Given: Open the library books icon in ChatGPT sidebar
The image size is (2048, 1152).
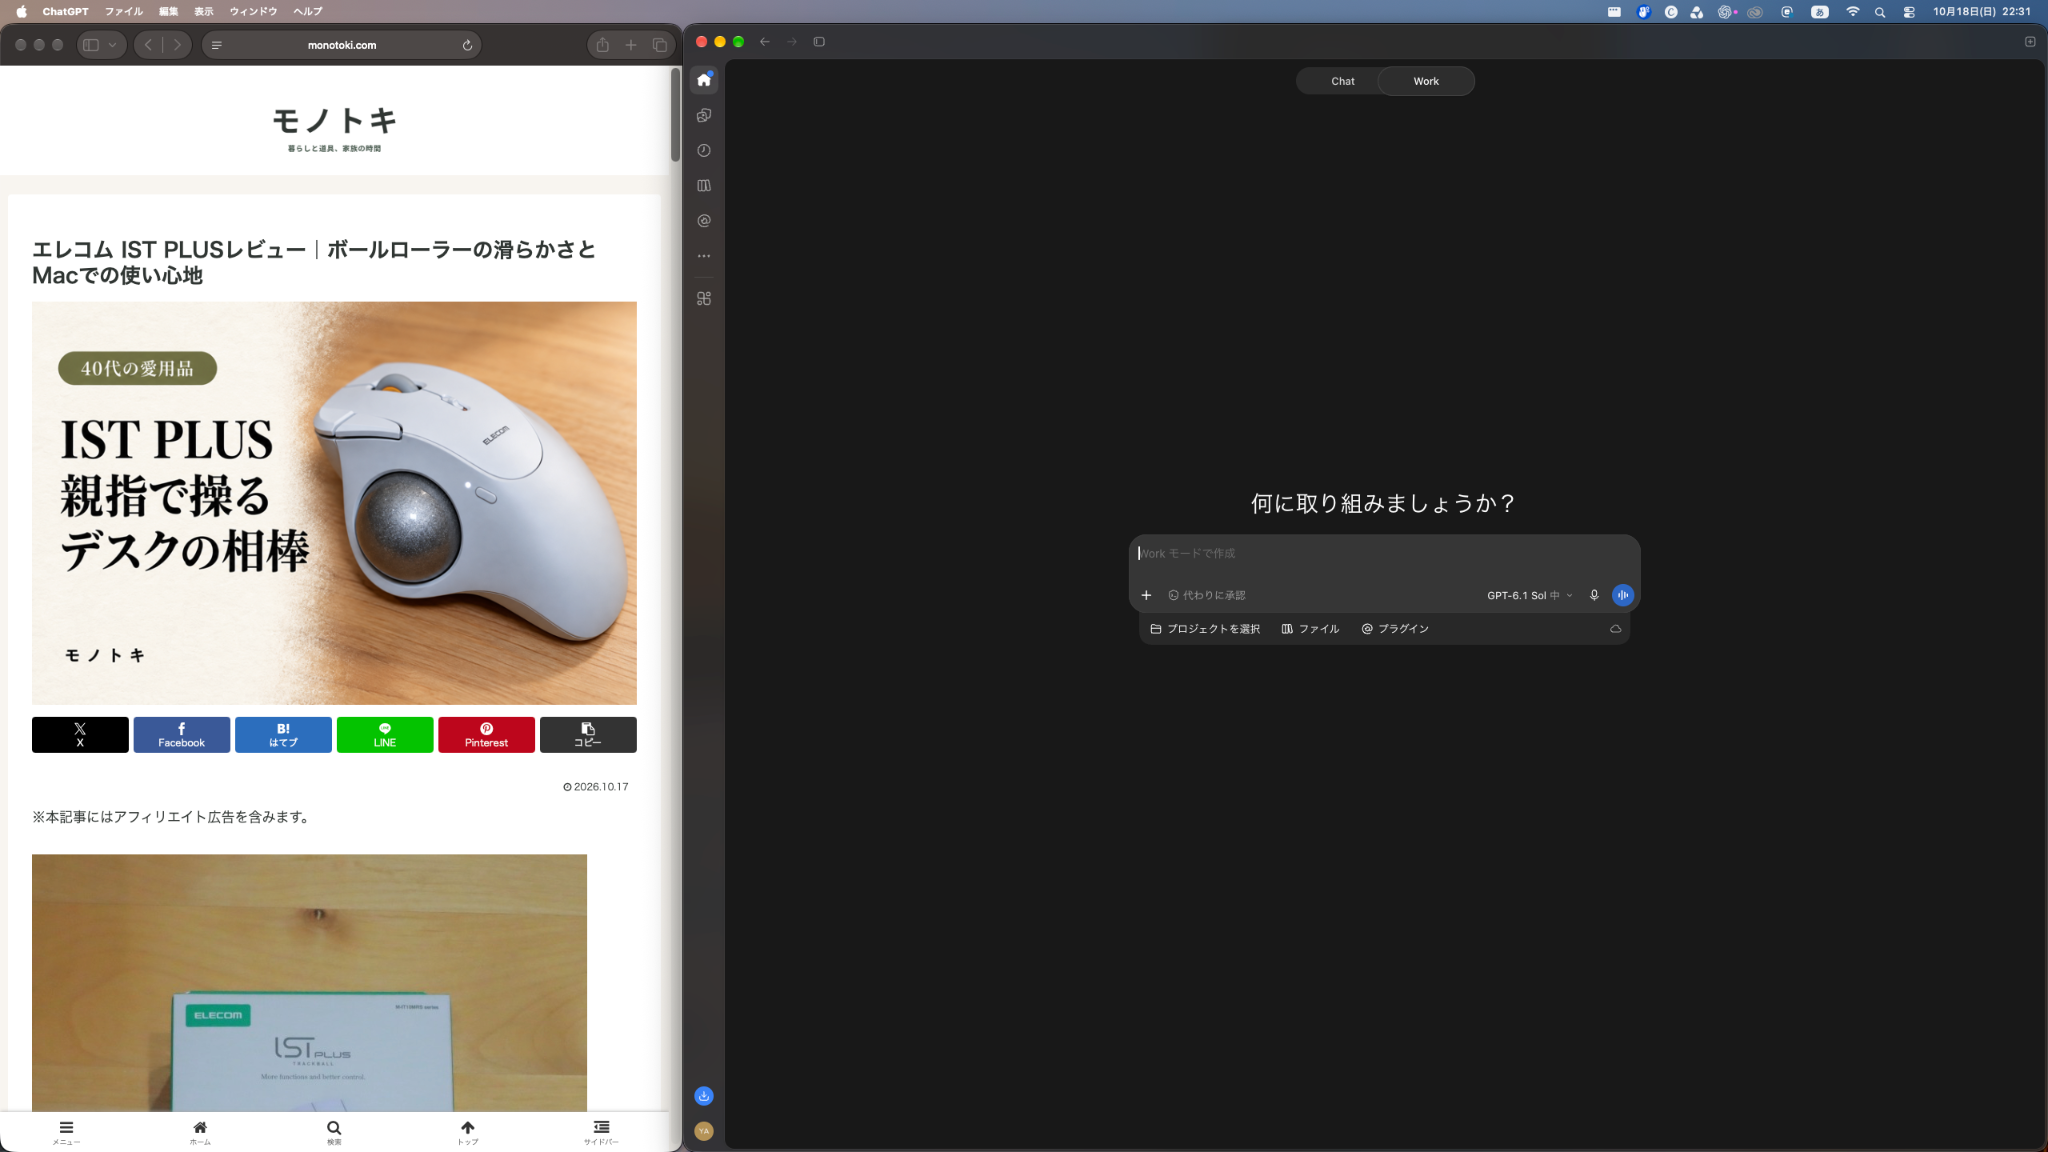Looking at the screenshot, I should (x=704, y=185).
